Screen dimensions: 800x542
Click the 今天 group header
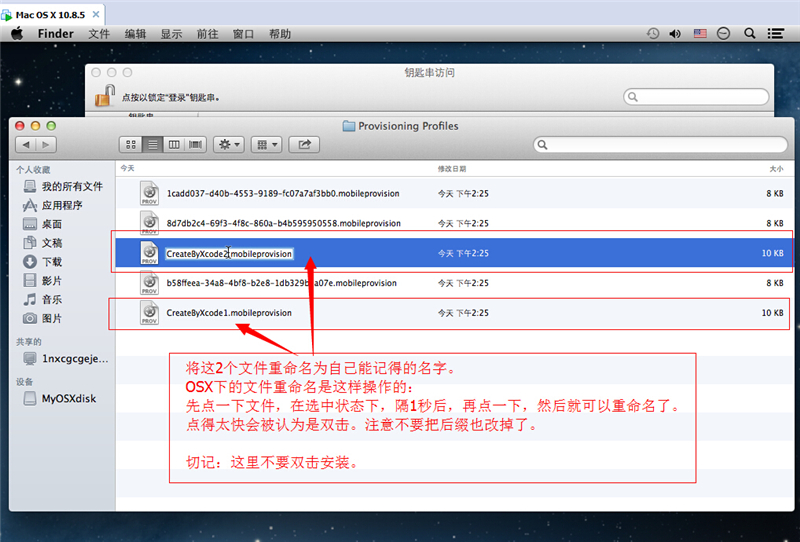click(128, 168)
